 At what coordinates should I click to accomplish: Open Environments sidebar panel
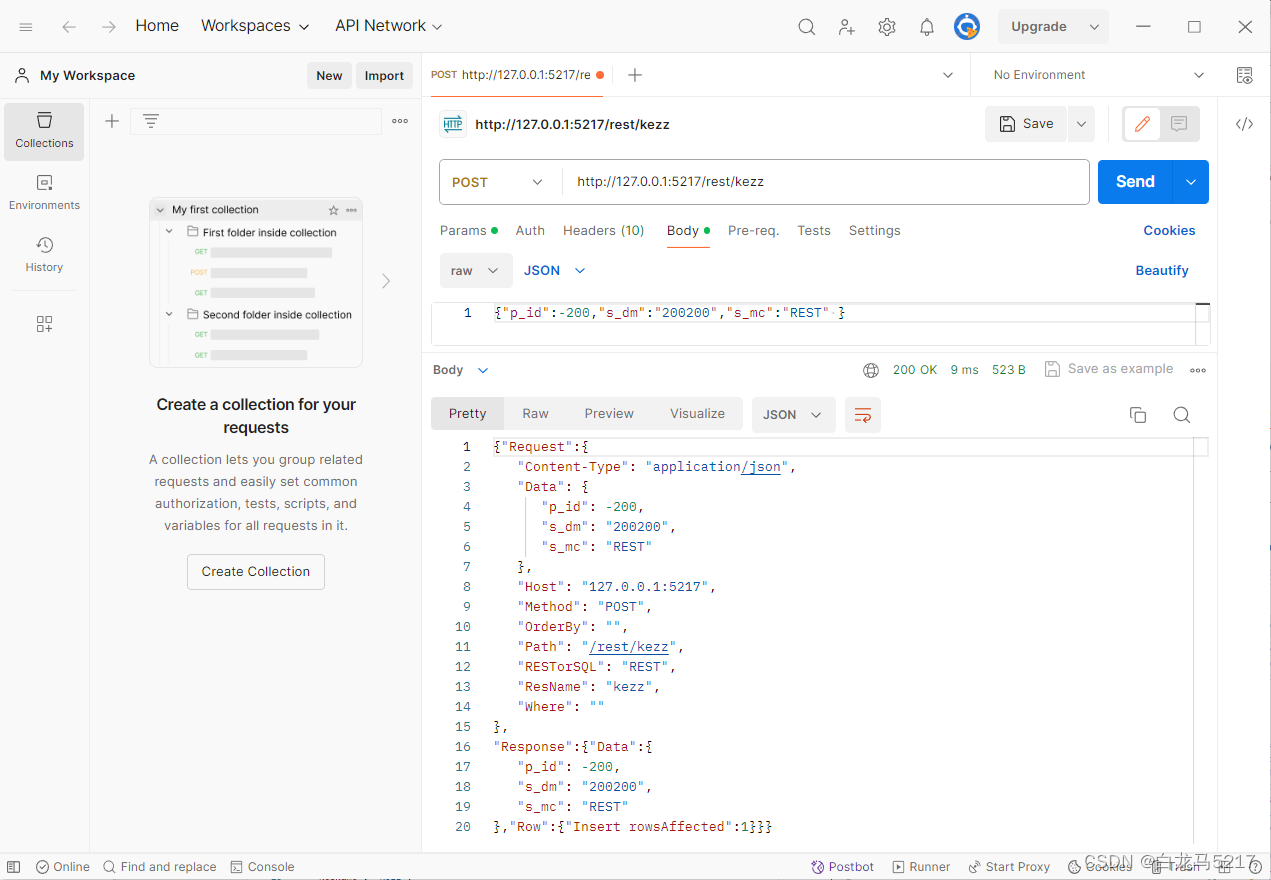44,193
